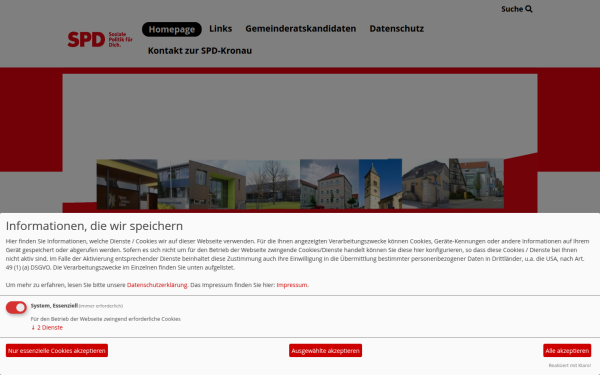Open Kontakt zur SPD-Kronau page
The height and width of the screenshot is (375, 600).
200,51
